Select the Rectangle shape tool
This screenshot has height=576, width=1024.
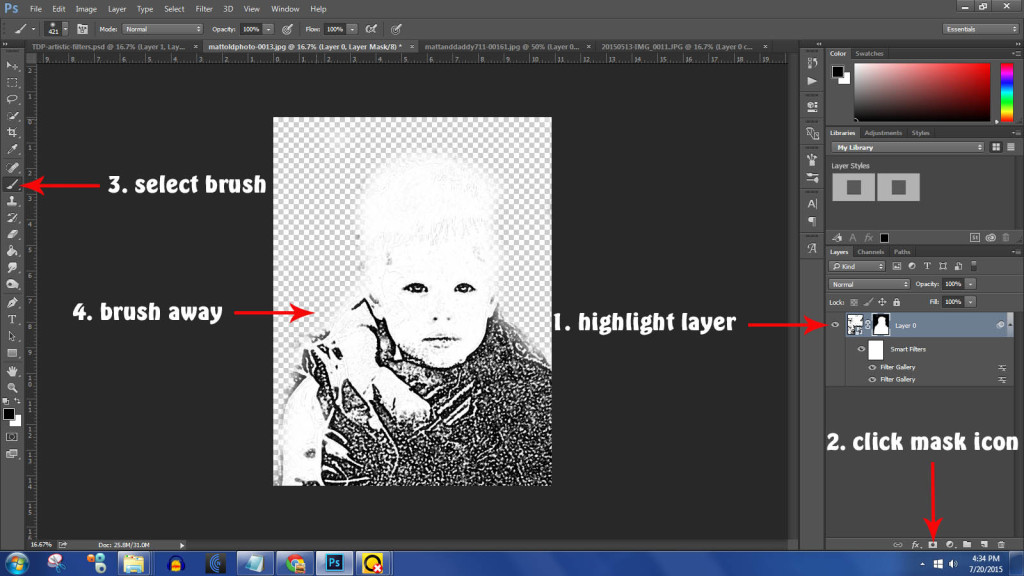[12, 353]
